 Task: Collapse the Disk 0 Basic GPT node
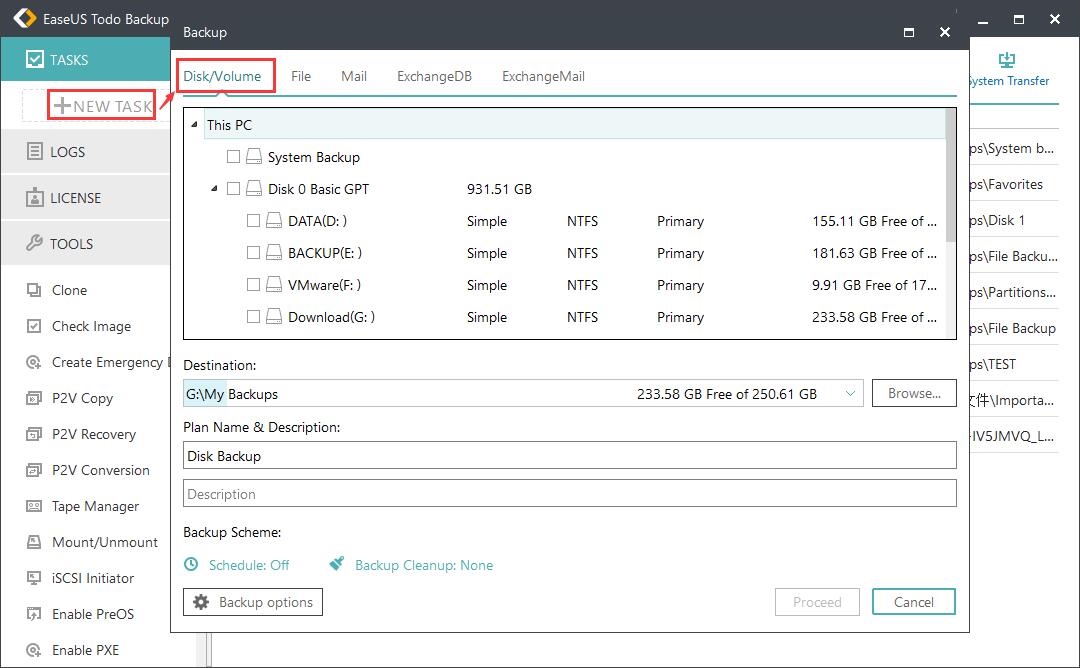(214, 189)
